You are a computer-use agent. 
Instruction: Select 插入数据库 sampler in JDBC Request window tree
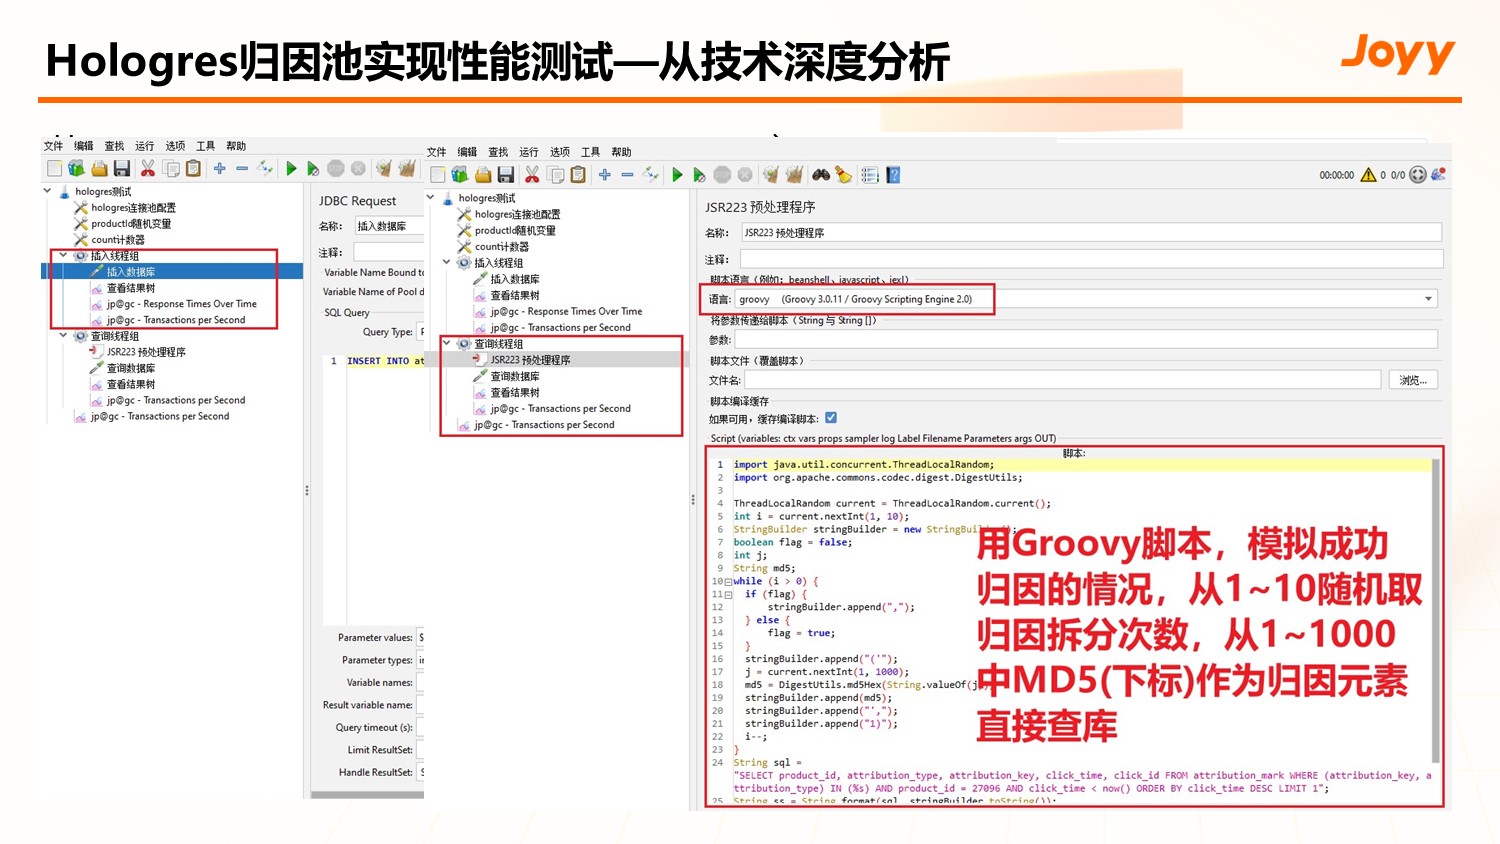click(x=130, y=272)
